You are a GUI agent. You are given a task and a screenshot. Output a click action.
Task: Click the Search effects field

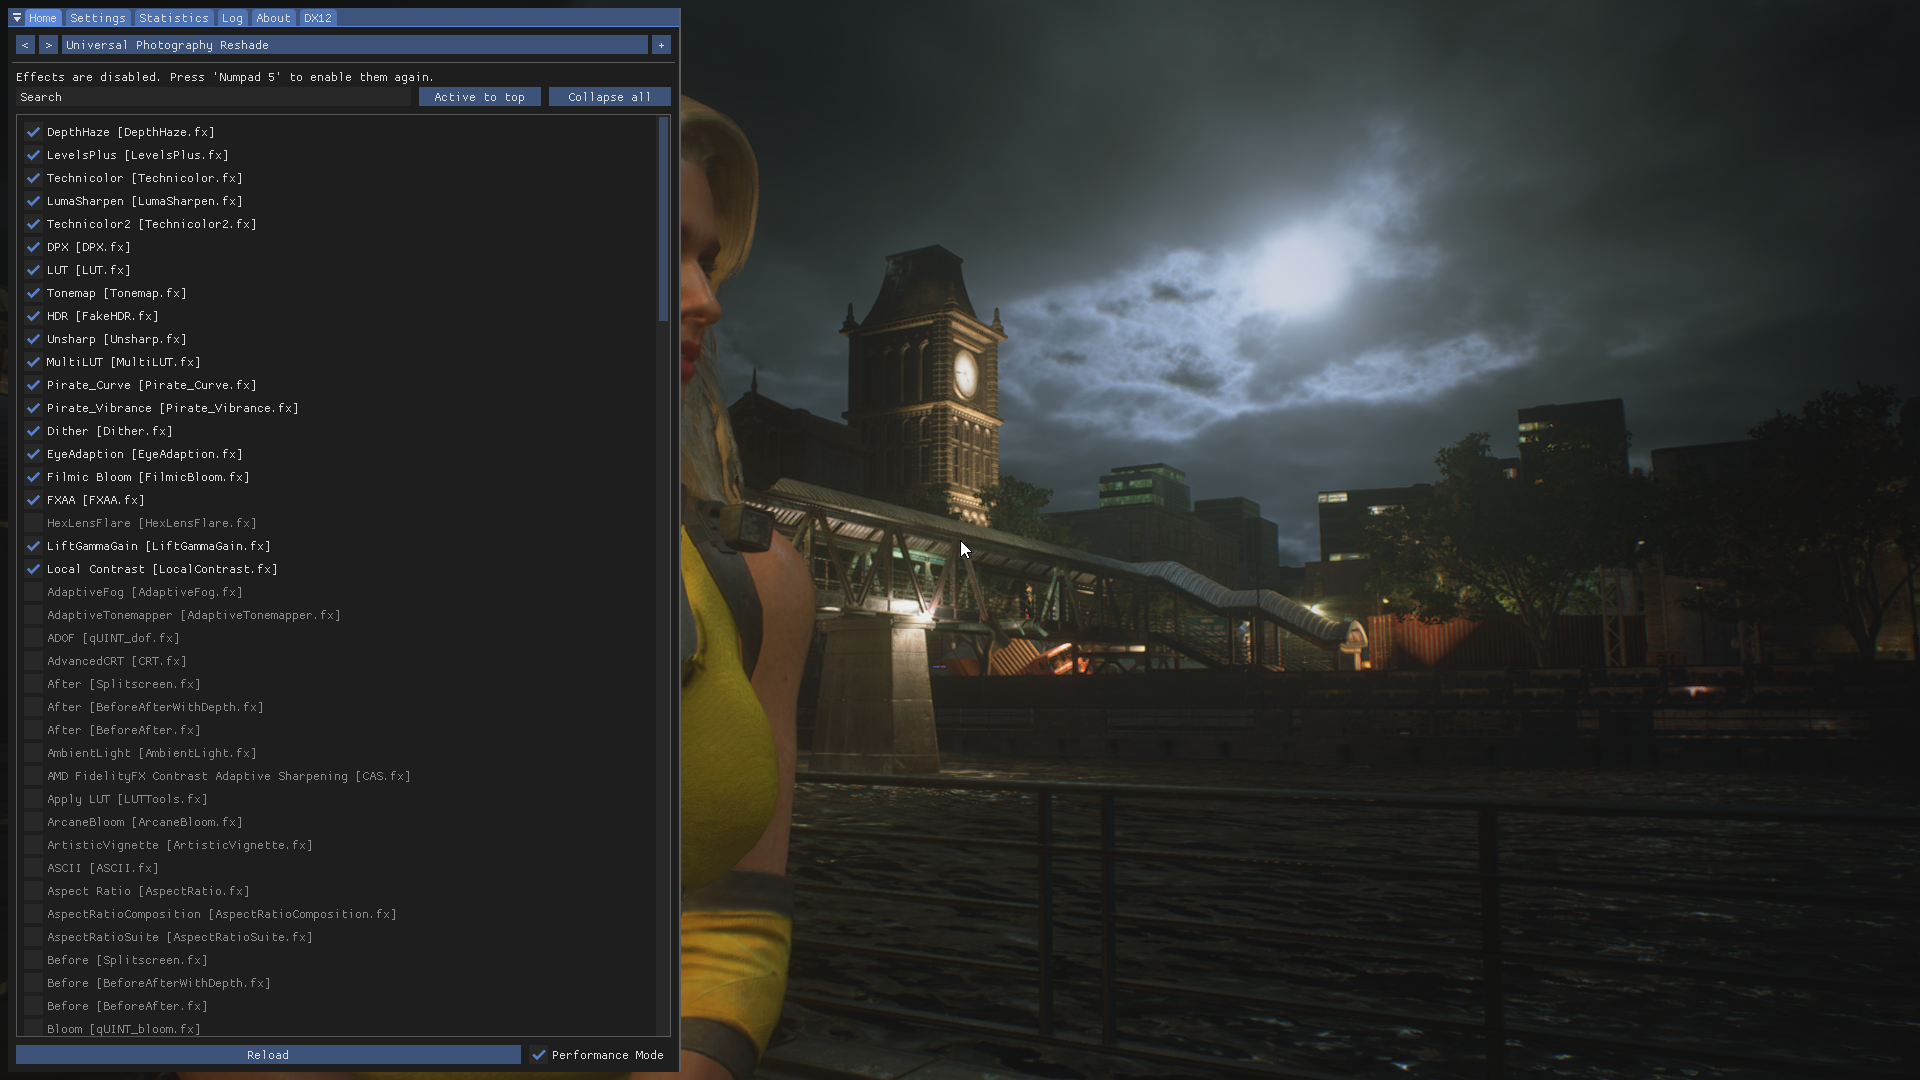(x=214, y=97)
